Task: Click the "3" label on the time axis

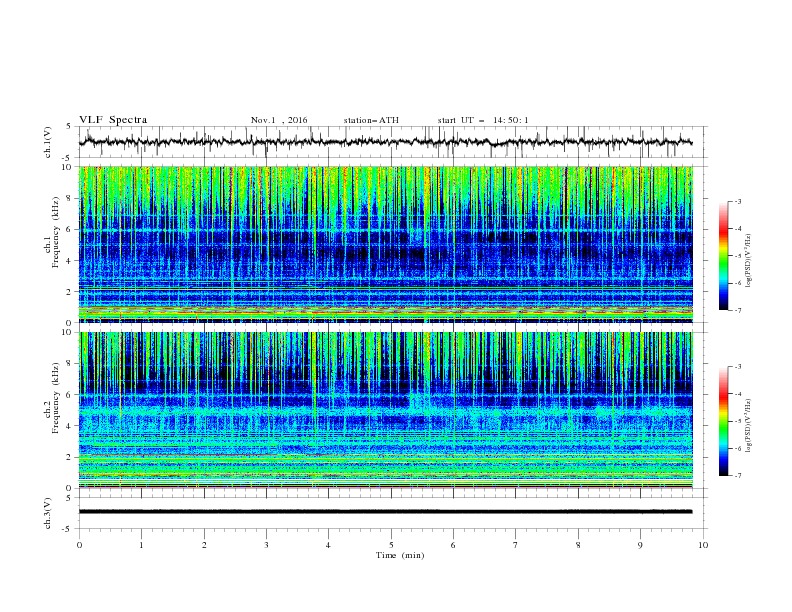Action: coord(266,545)
